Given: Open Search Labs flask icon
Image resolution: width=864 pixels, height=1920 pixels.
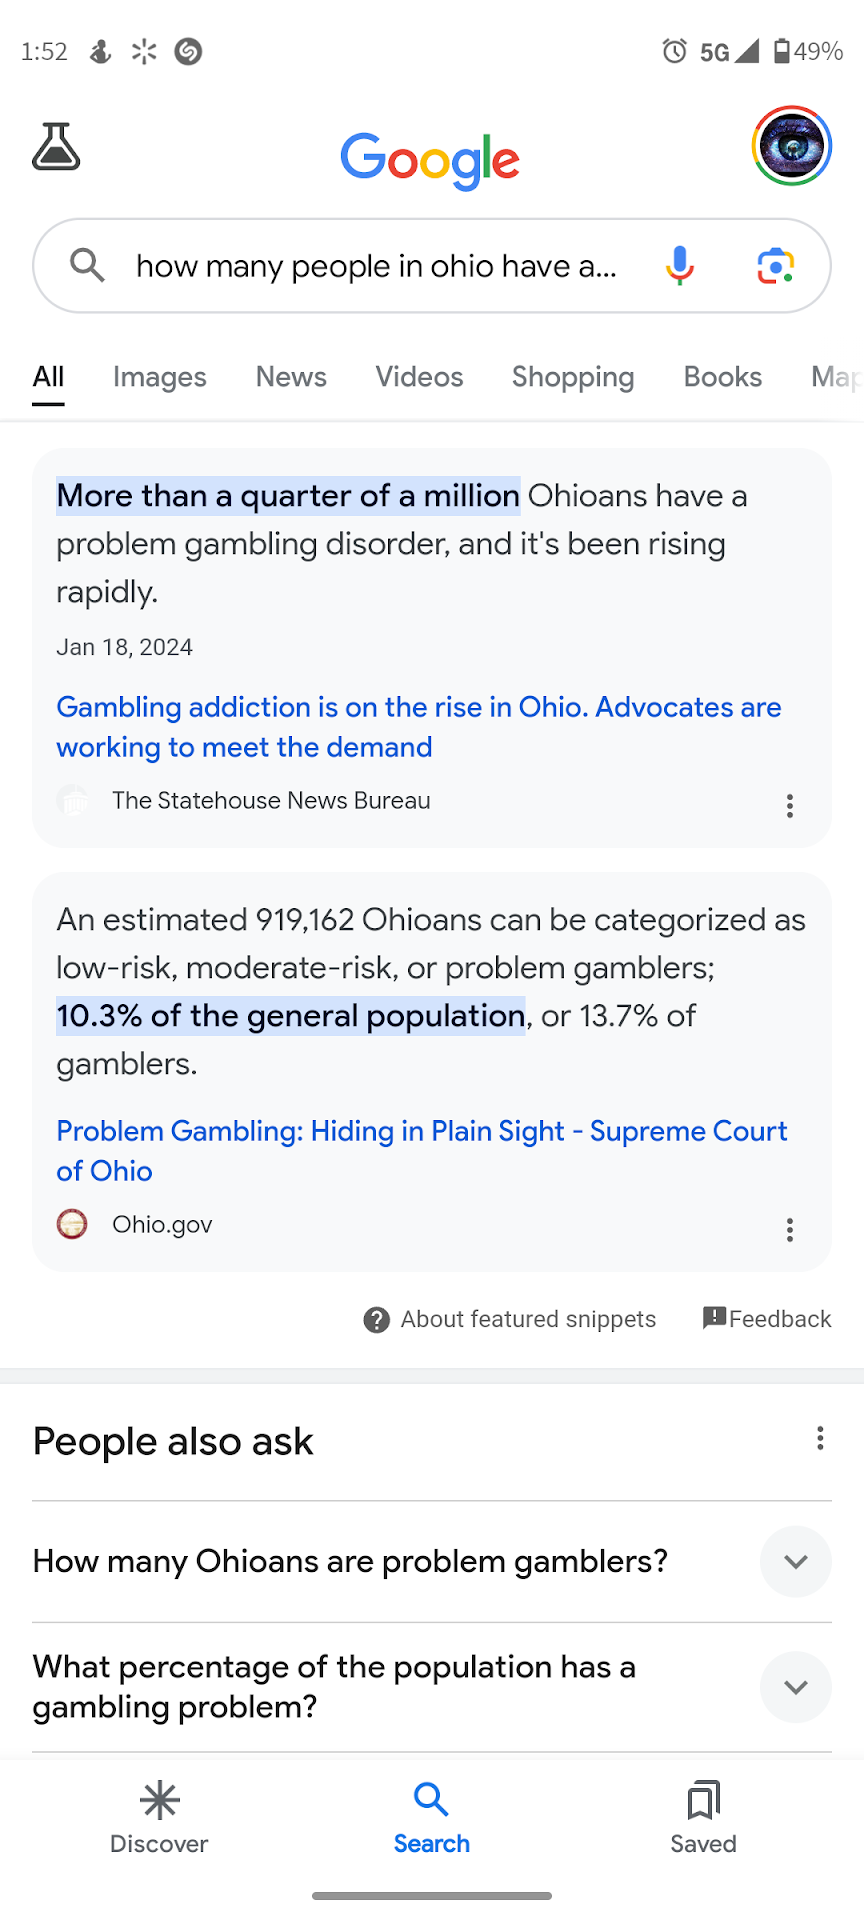Looking at the screenshot, I should pyautogui.click(x=56, y=148).
